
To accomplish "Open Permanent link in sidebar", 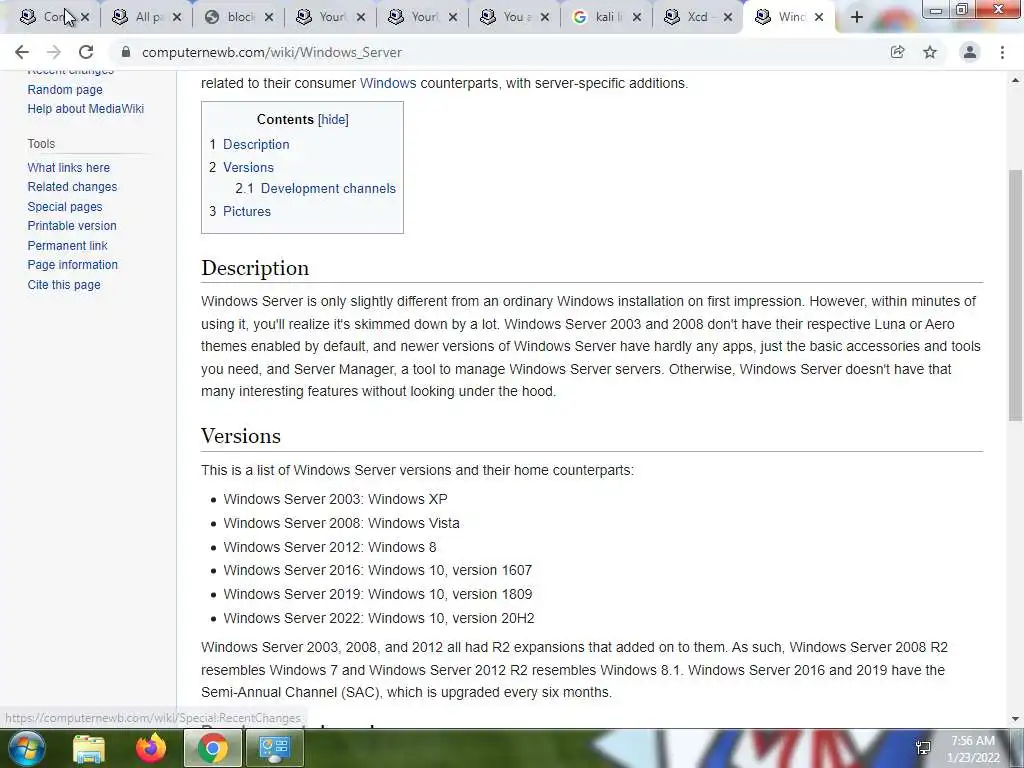I will (67, 246).
